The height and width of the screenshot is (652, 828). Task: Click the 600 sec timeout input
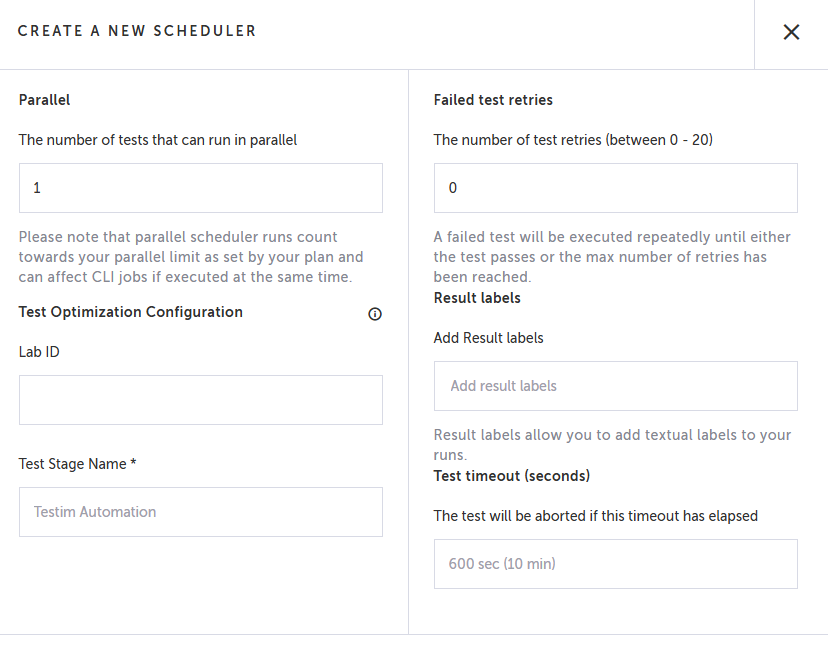(x=615, y=564)
